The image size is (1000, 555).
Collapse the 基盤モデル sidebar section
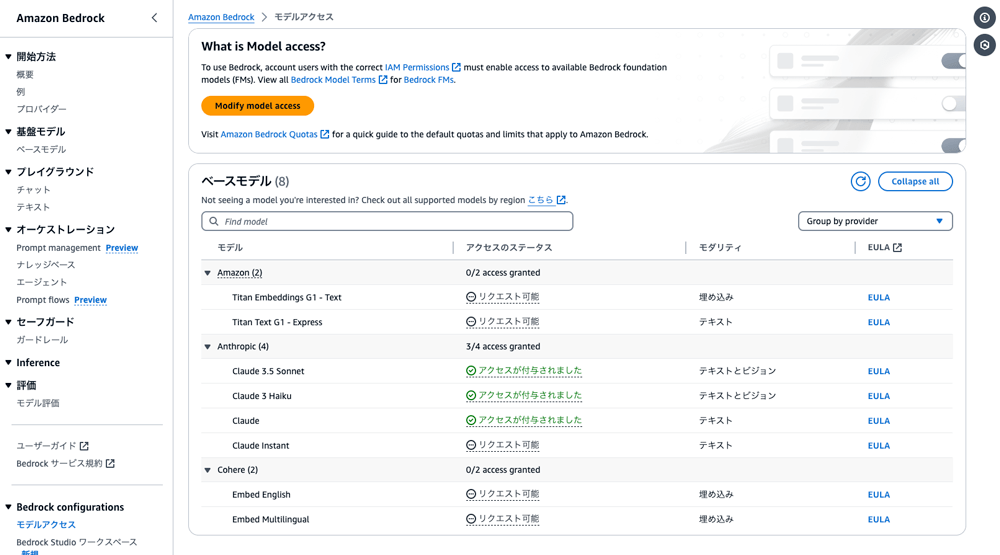[8, 131]
